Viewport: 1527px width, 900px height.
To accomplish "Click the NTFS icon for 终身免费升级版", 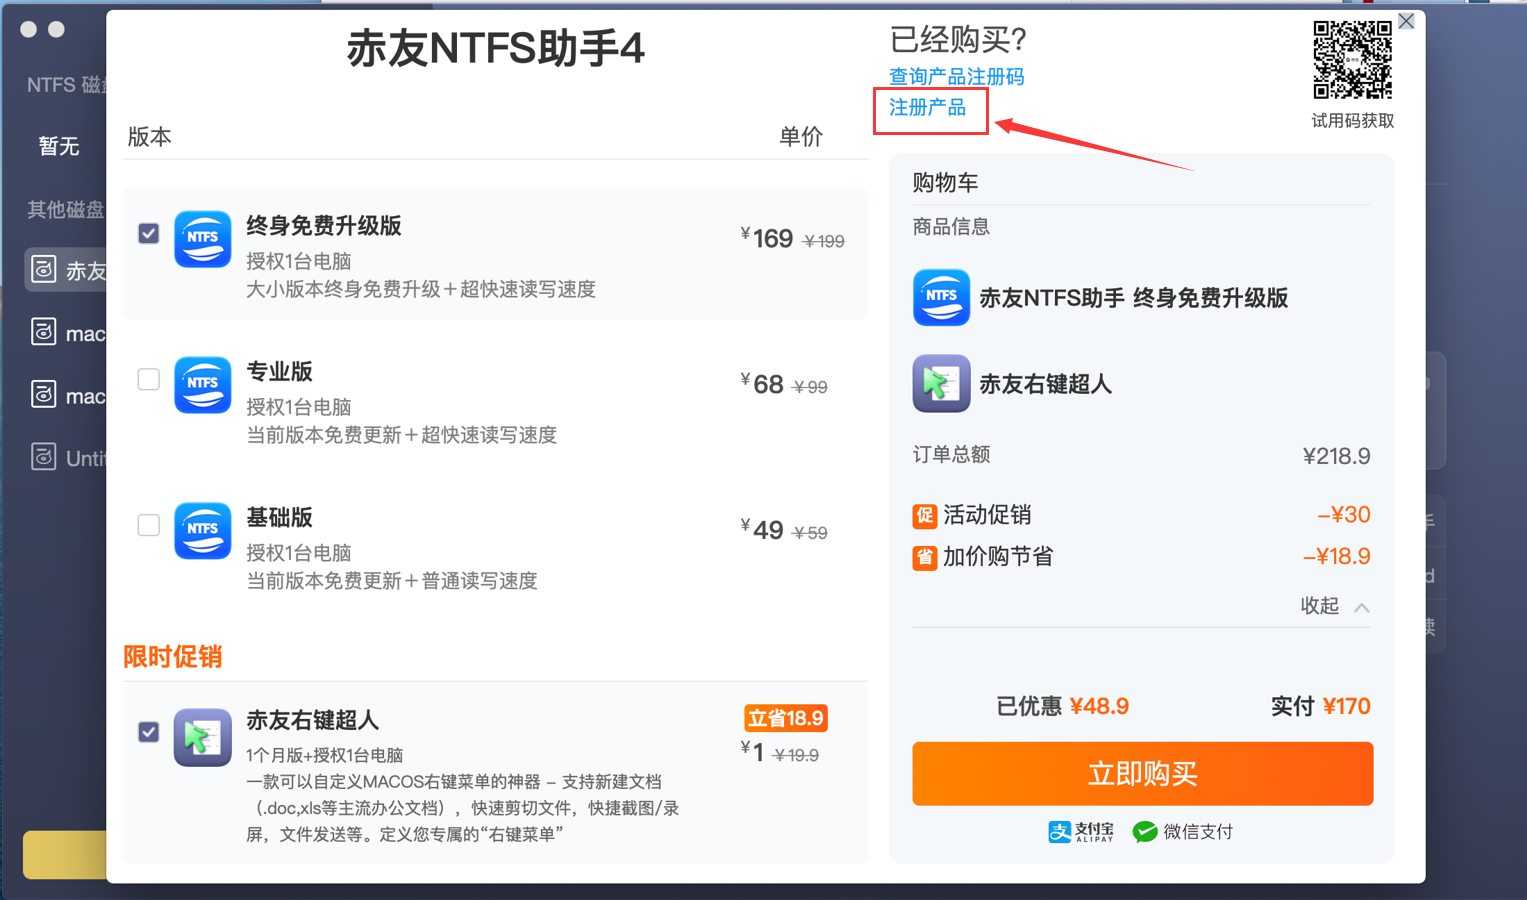I will coord(203,239).
